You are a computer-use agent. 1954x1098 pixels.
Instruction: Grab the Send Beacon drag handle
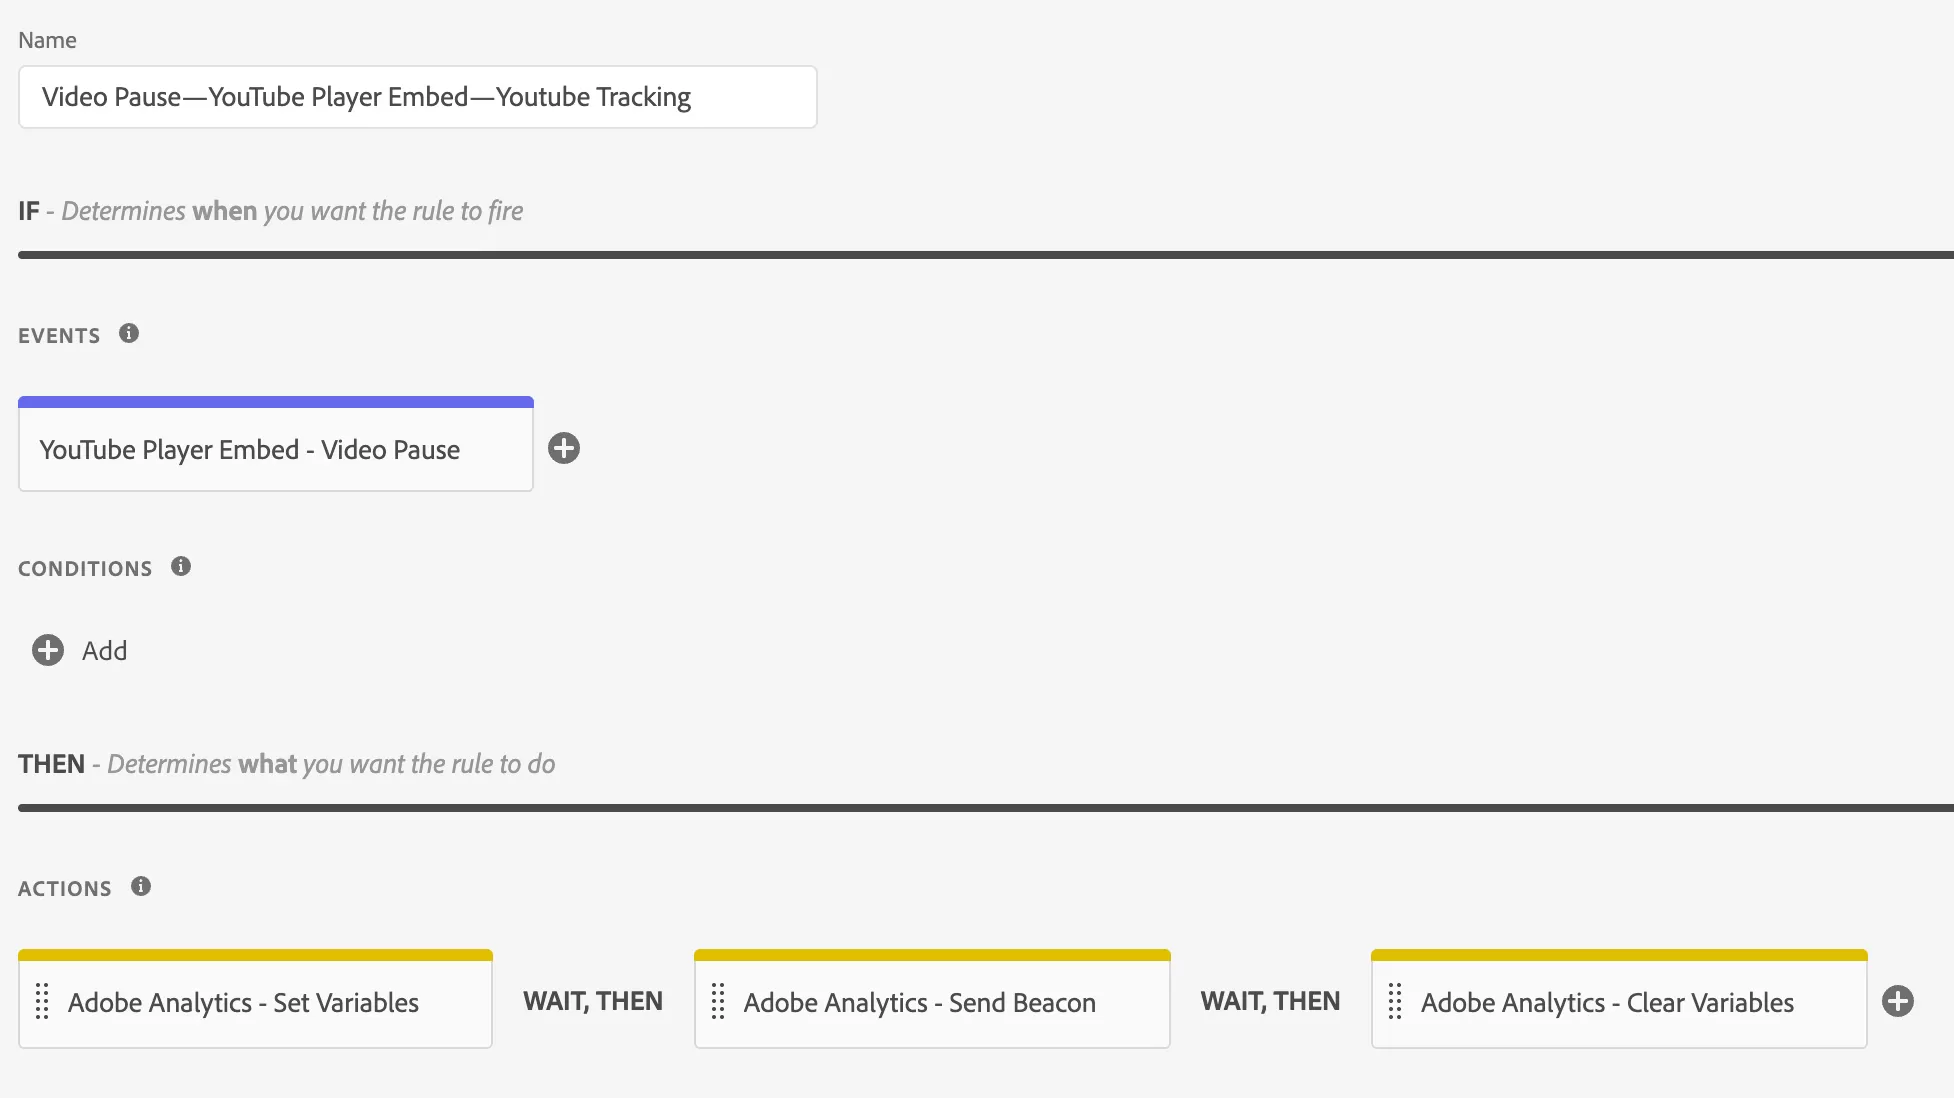(718, 1001)
